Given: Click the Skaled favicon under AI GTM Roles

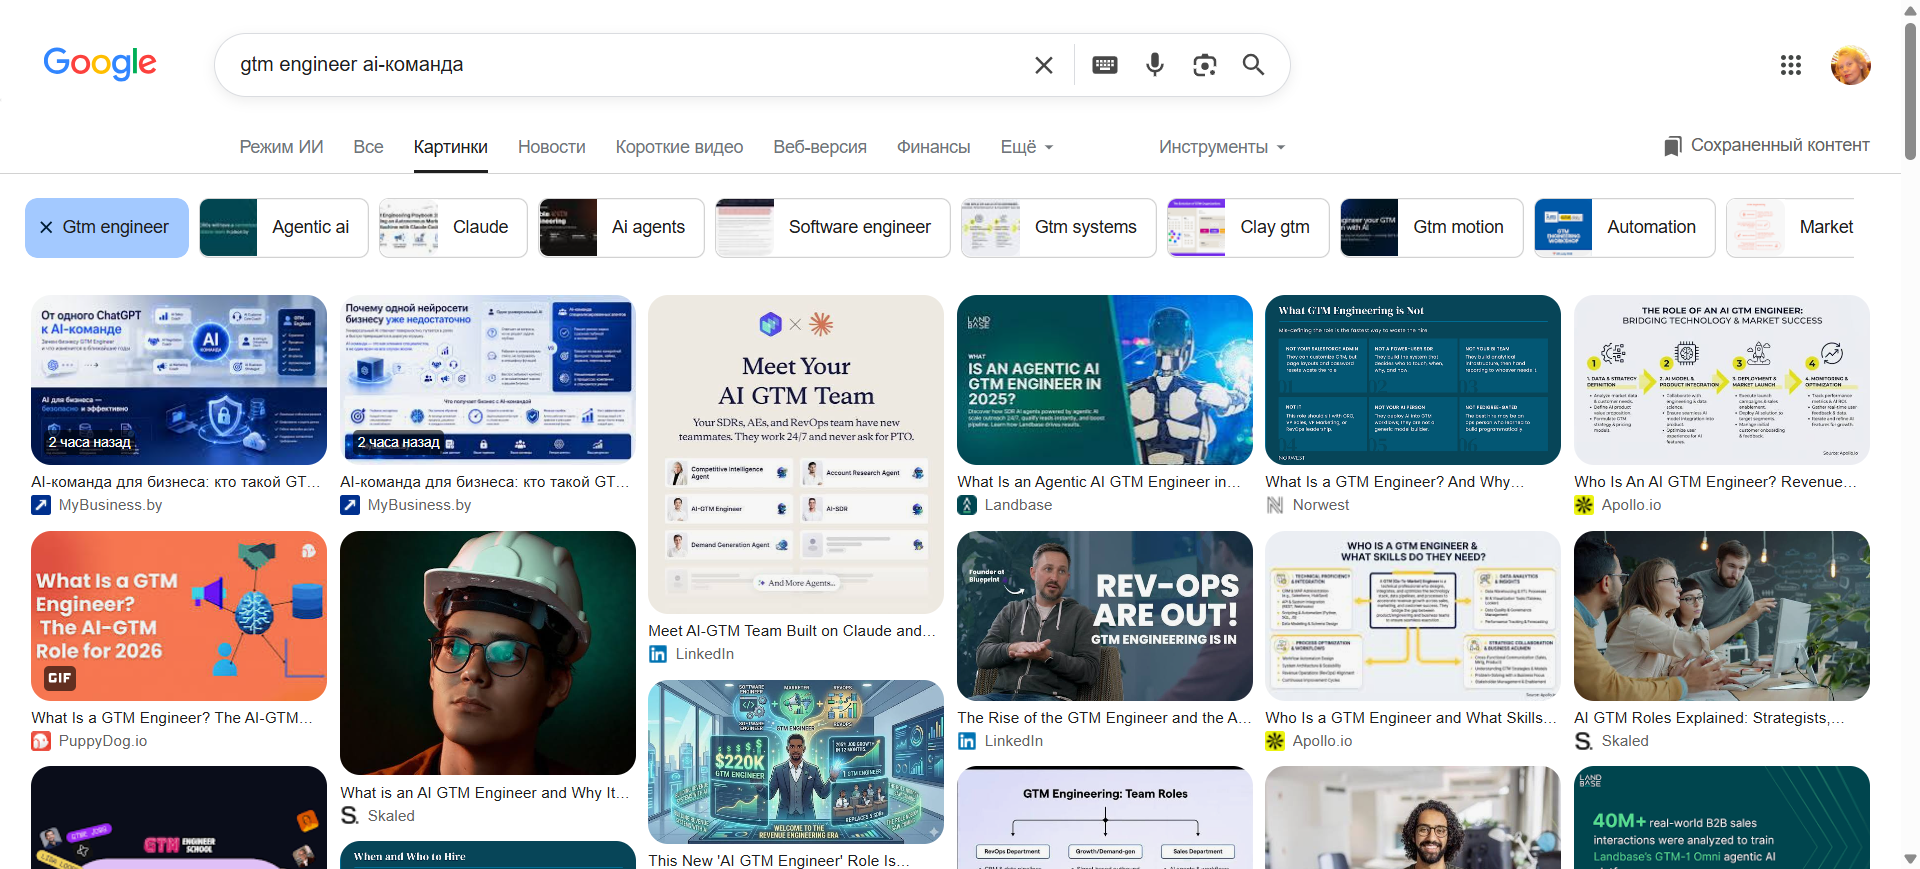Looking at the screenshot, I should click(x=1584, y=741).
